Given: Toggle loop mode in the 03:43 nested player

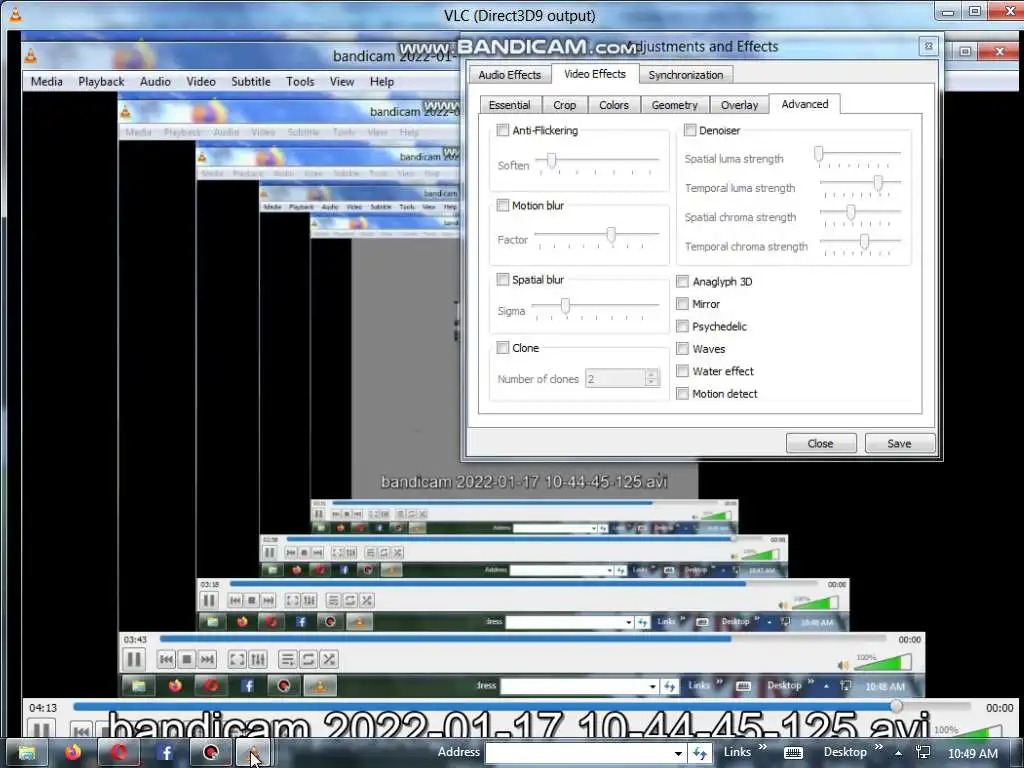Looking at the screenshot, I should point(308,660).
